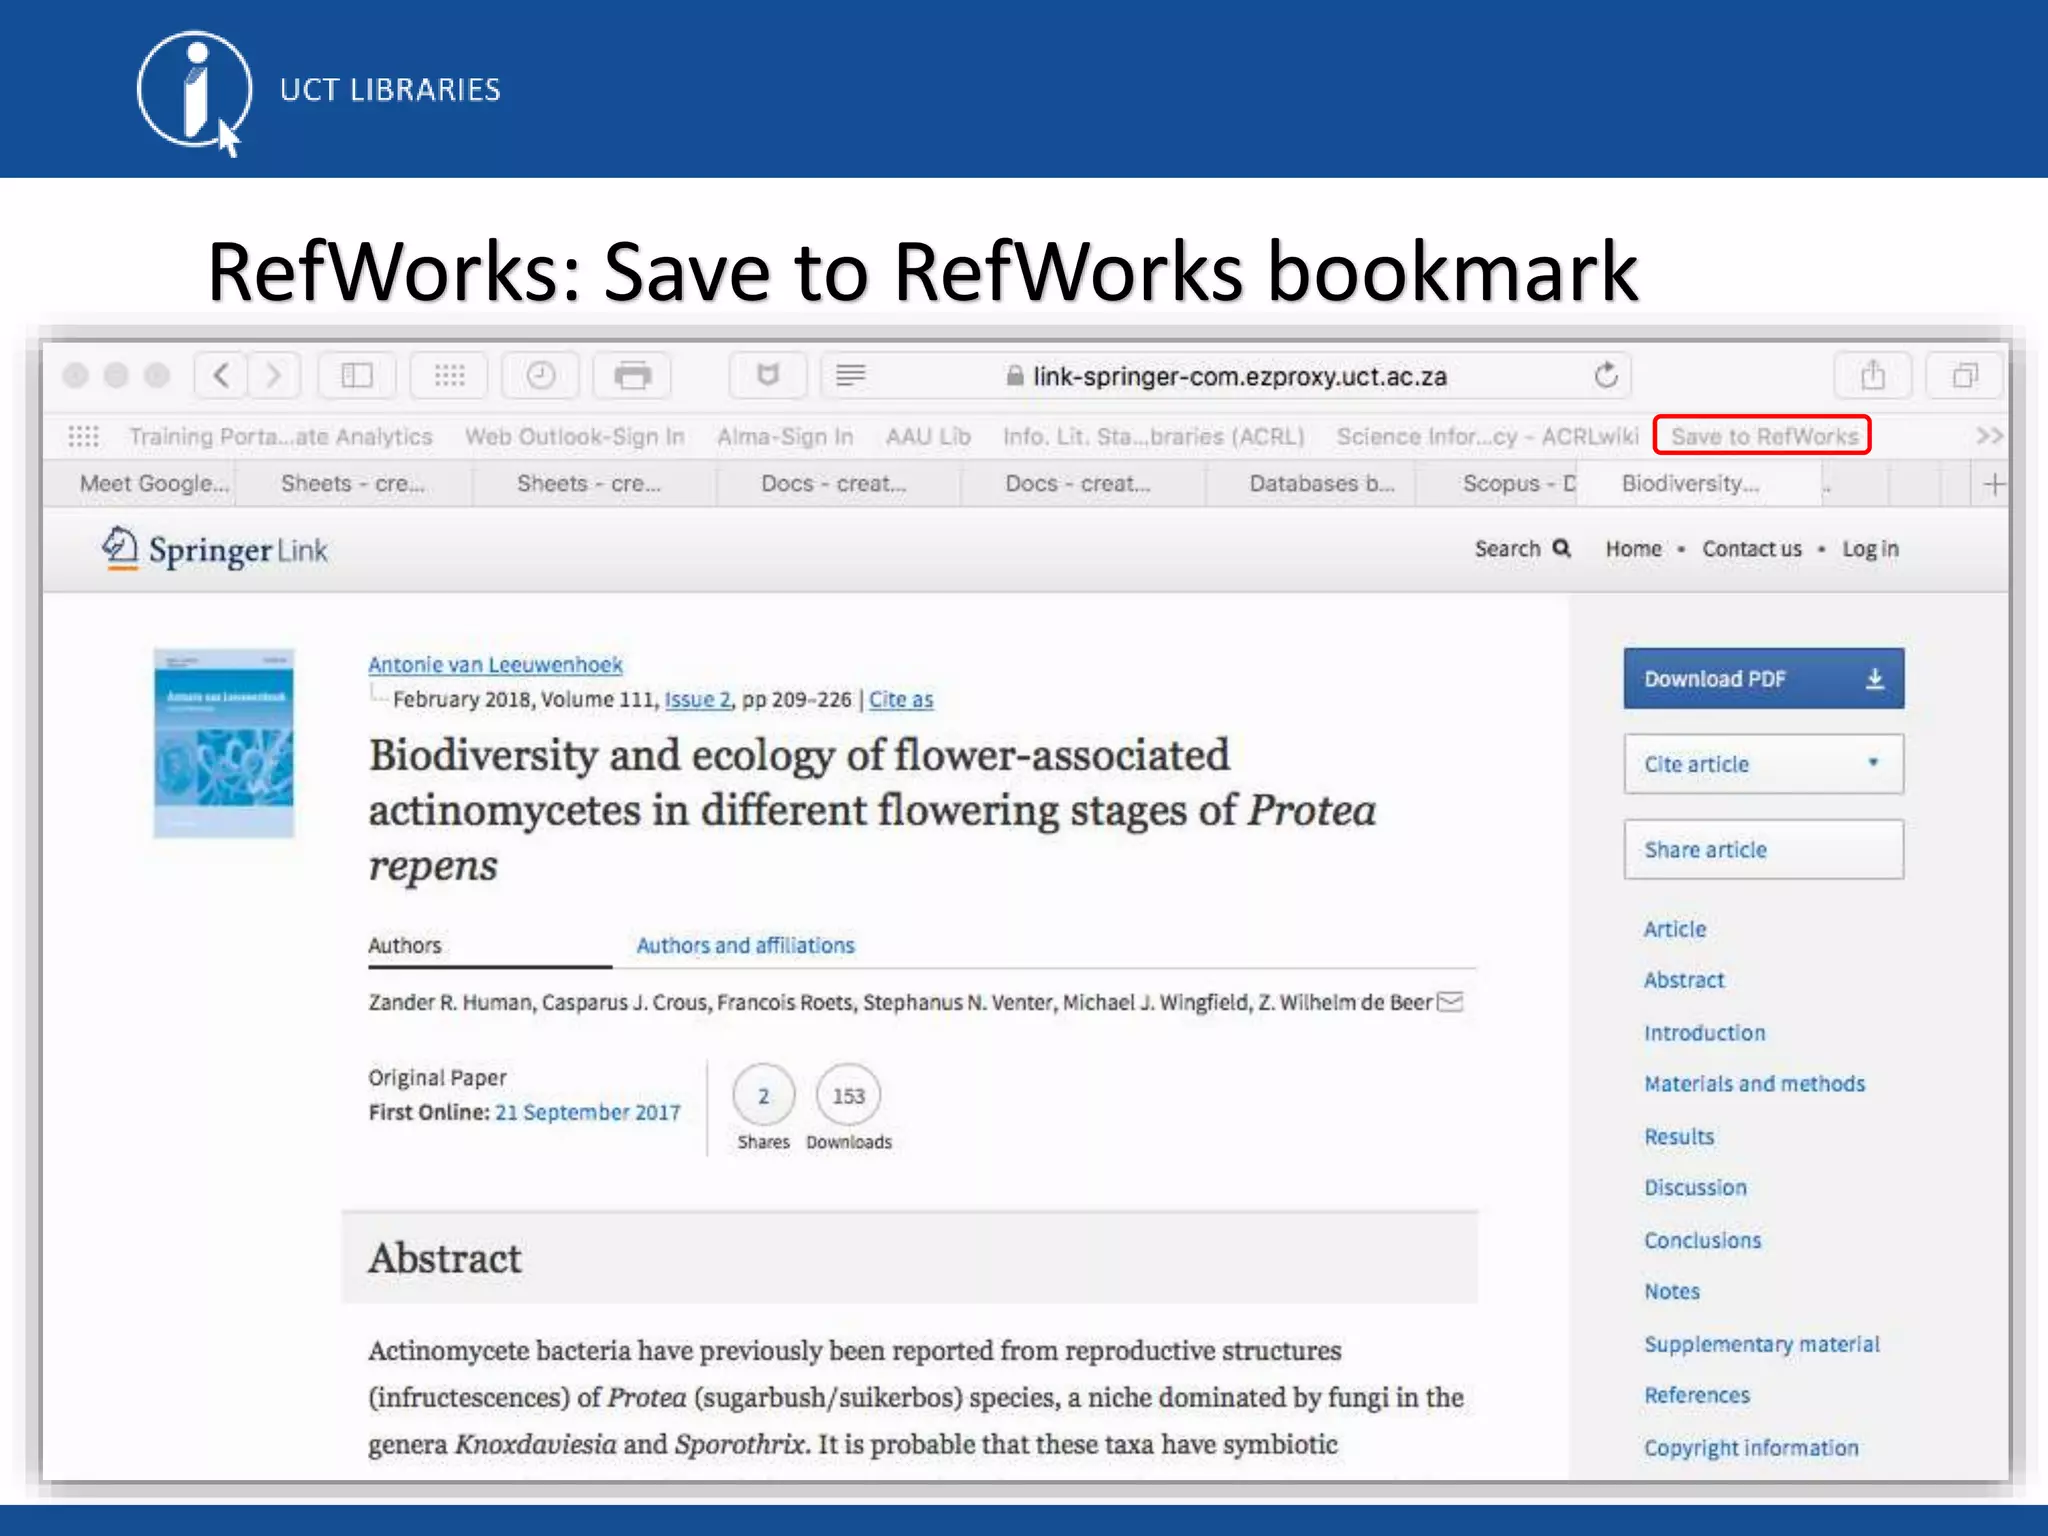
Task: Click the Pocket extension icon
Action: point(768,376)
